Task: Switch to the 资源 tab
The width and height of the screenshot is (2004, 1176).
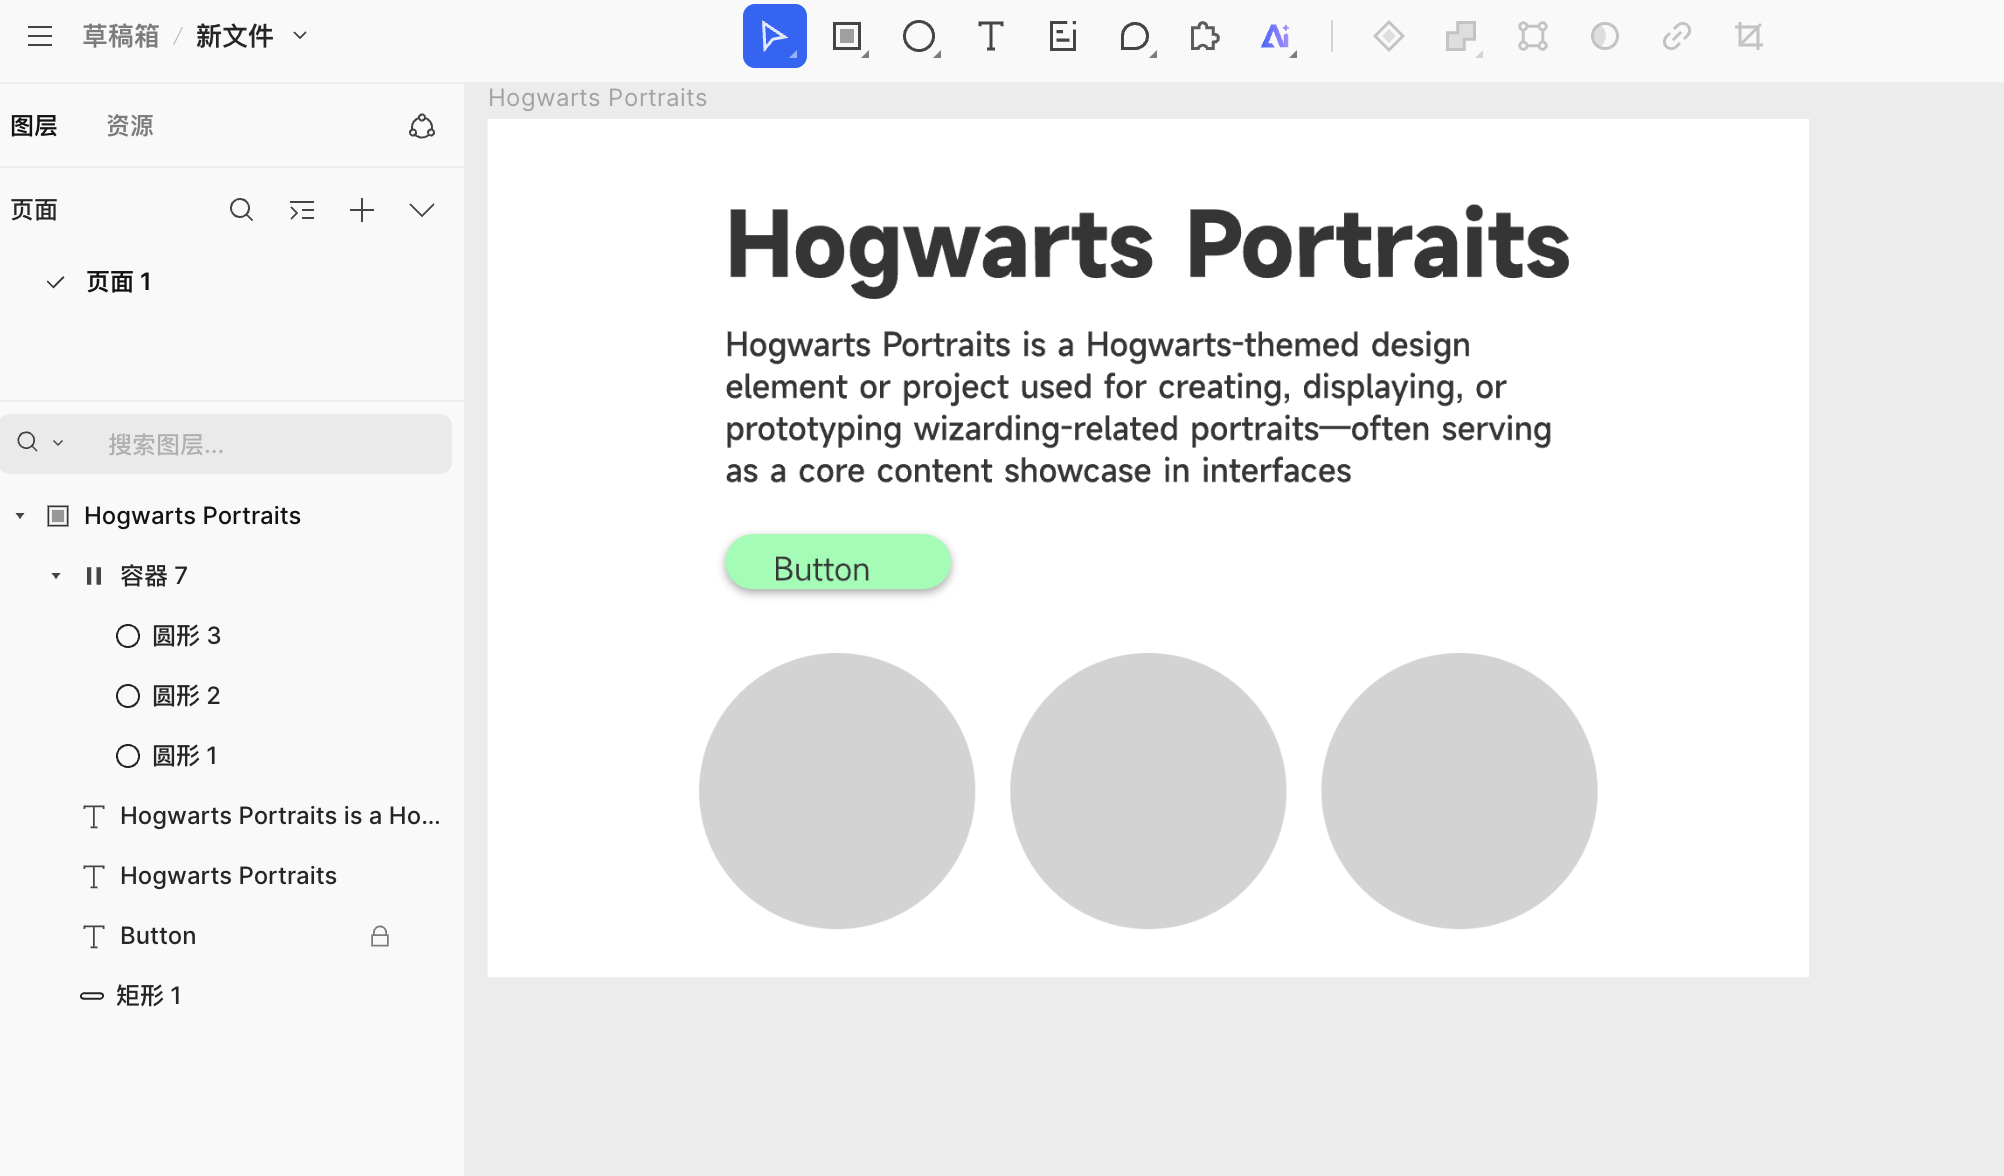Action: 130,126
